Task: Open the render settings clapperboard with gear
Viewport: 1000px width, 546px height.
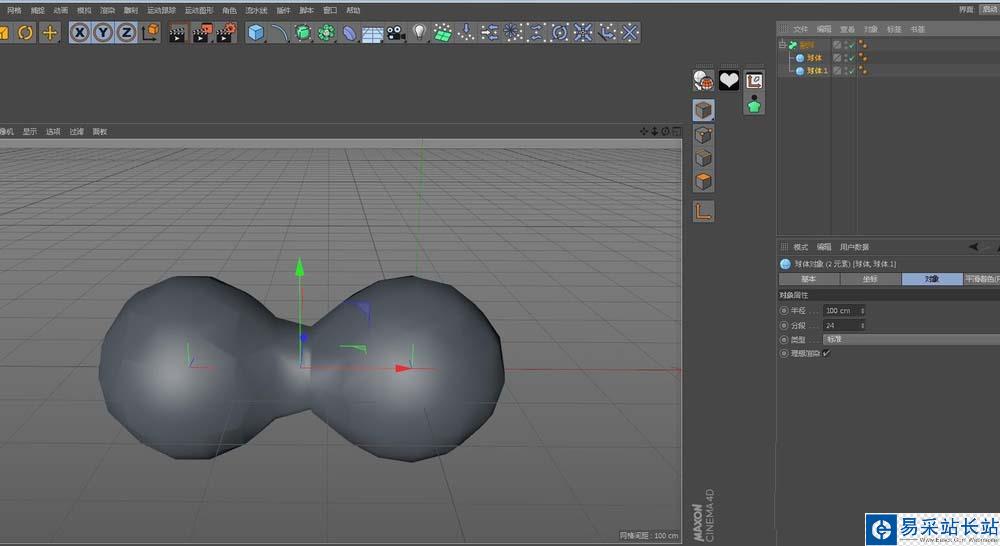Action: (225, 33)
